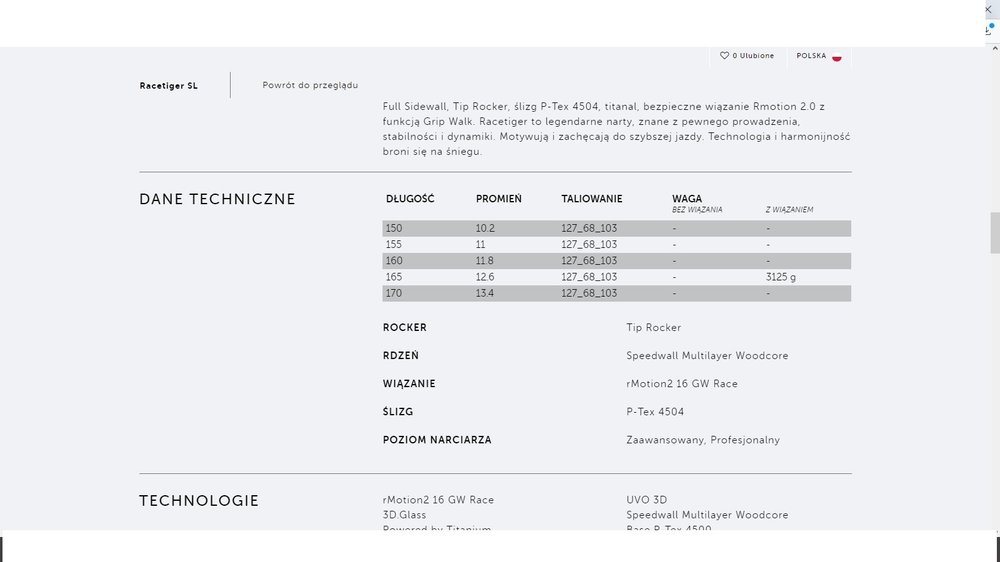Screen dimensions: 1000x562
Task: Click the heart favorites icon
Action: pos(724,55)
